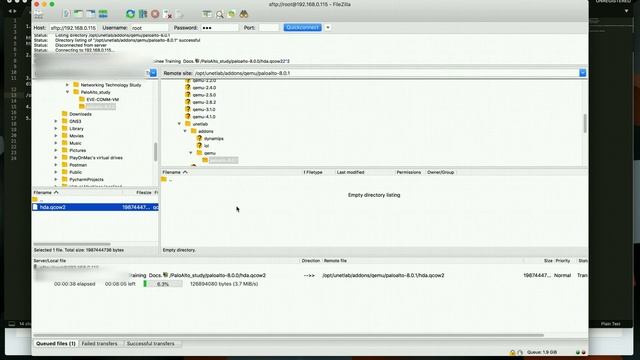The height and width of the screenshot is (360, 640).
Task: Open the Remote site path dropdown arrow
Action: click(582, 73)
